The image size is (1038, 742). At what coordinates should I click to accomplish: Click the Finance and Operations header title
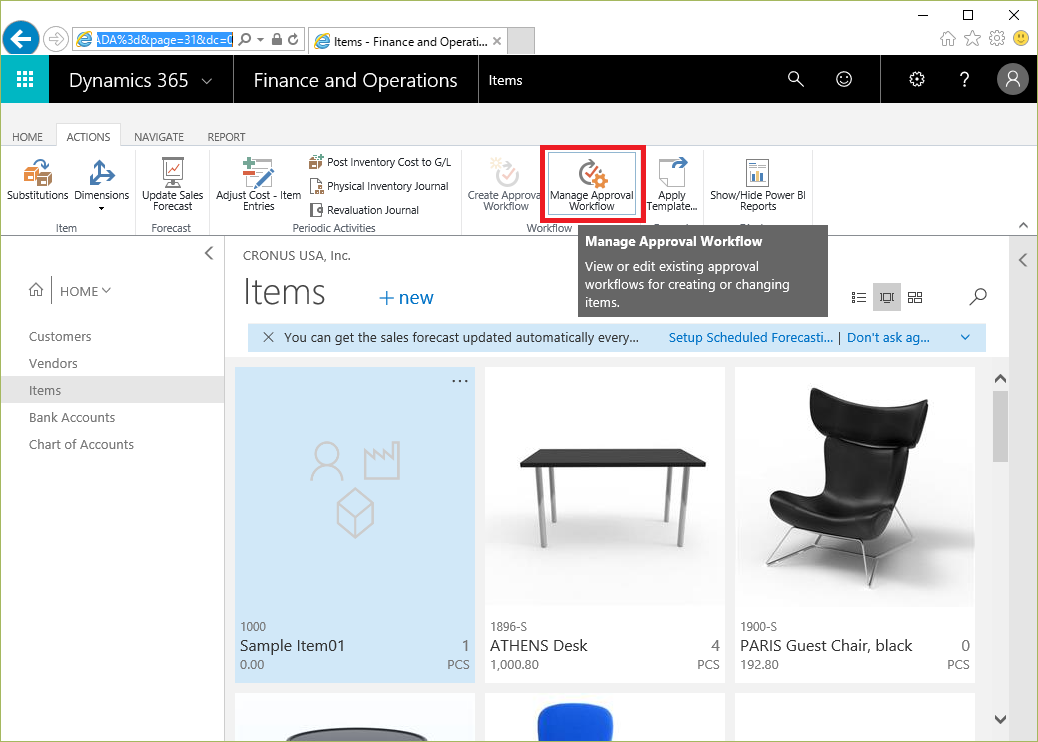(x=355, y=80)
